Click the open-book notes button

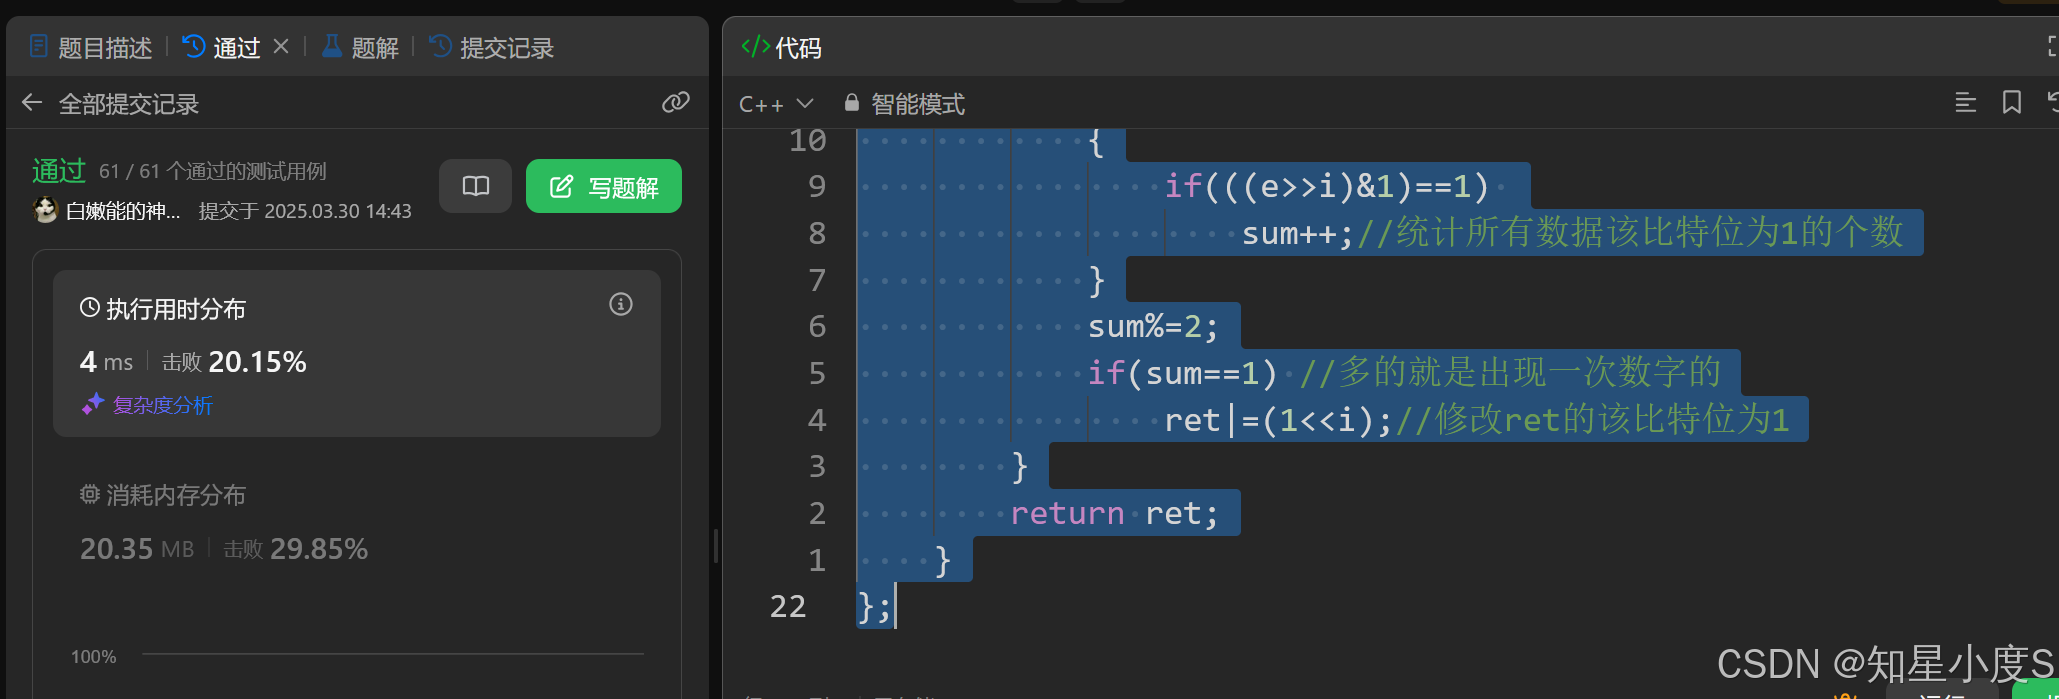(476, 186)
